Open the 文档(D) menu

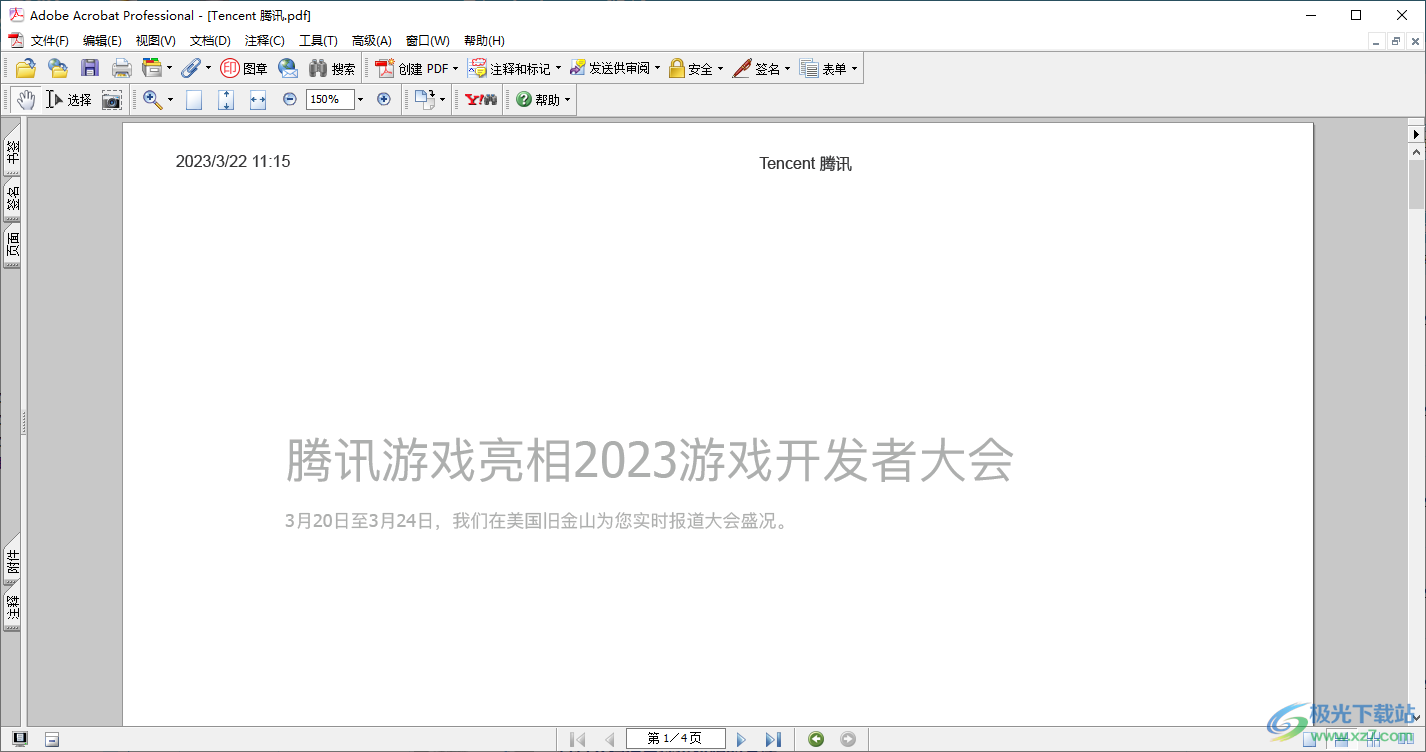[210, 41]
